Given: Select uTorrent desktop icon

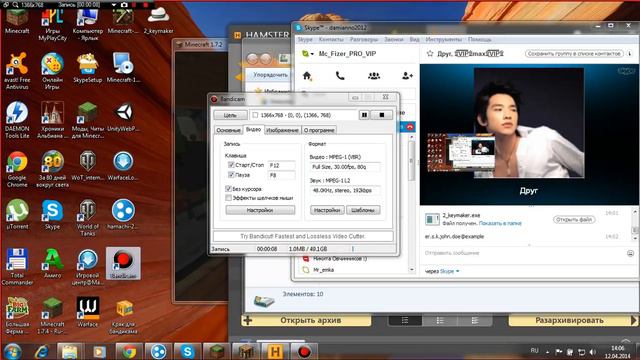Looking at the screenshot, I should pos(17,214).
